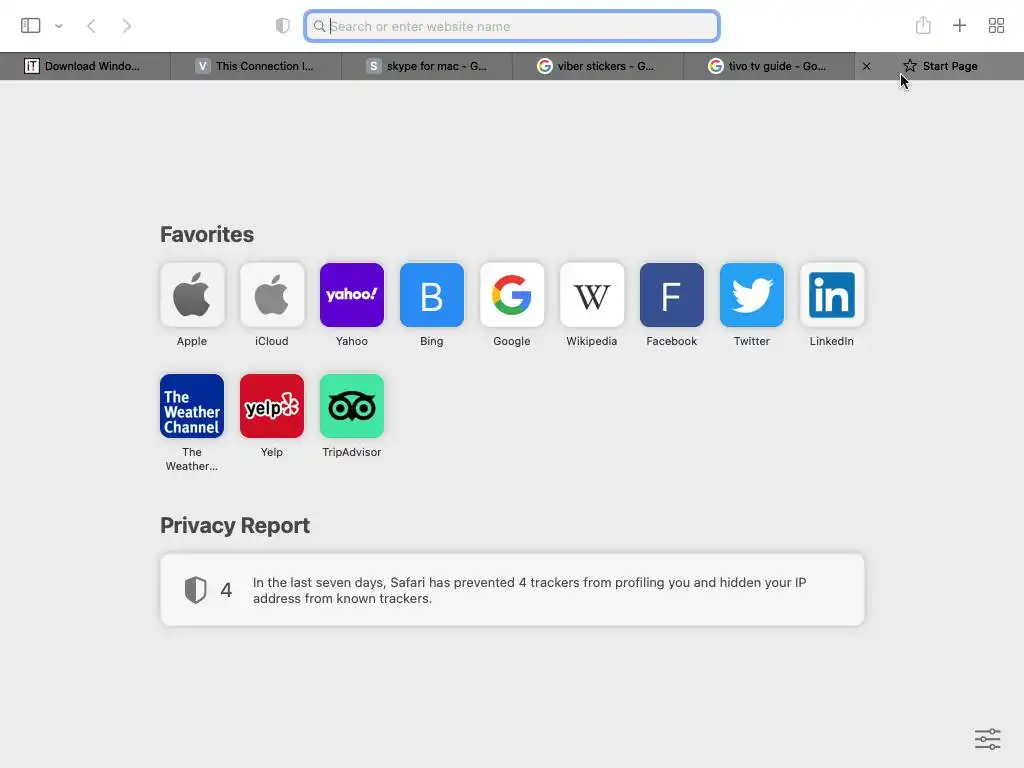Close the Start Page tab

[867, 66]
